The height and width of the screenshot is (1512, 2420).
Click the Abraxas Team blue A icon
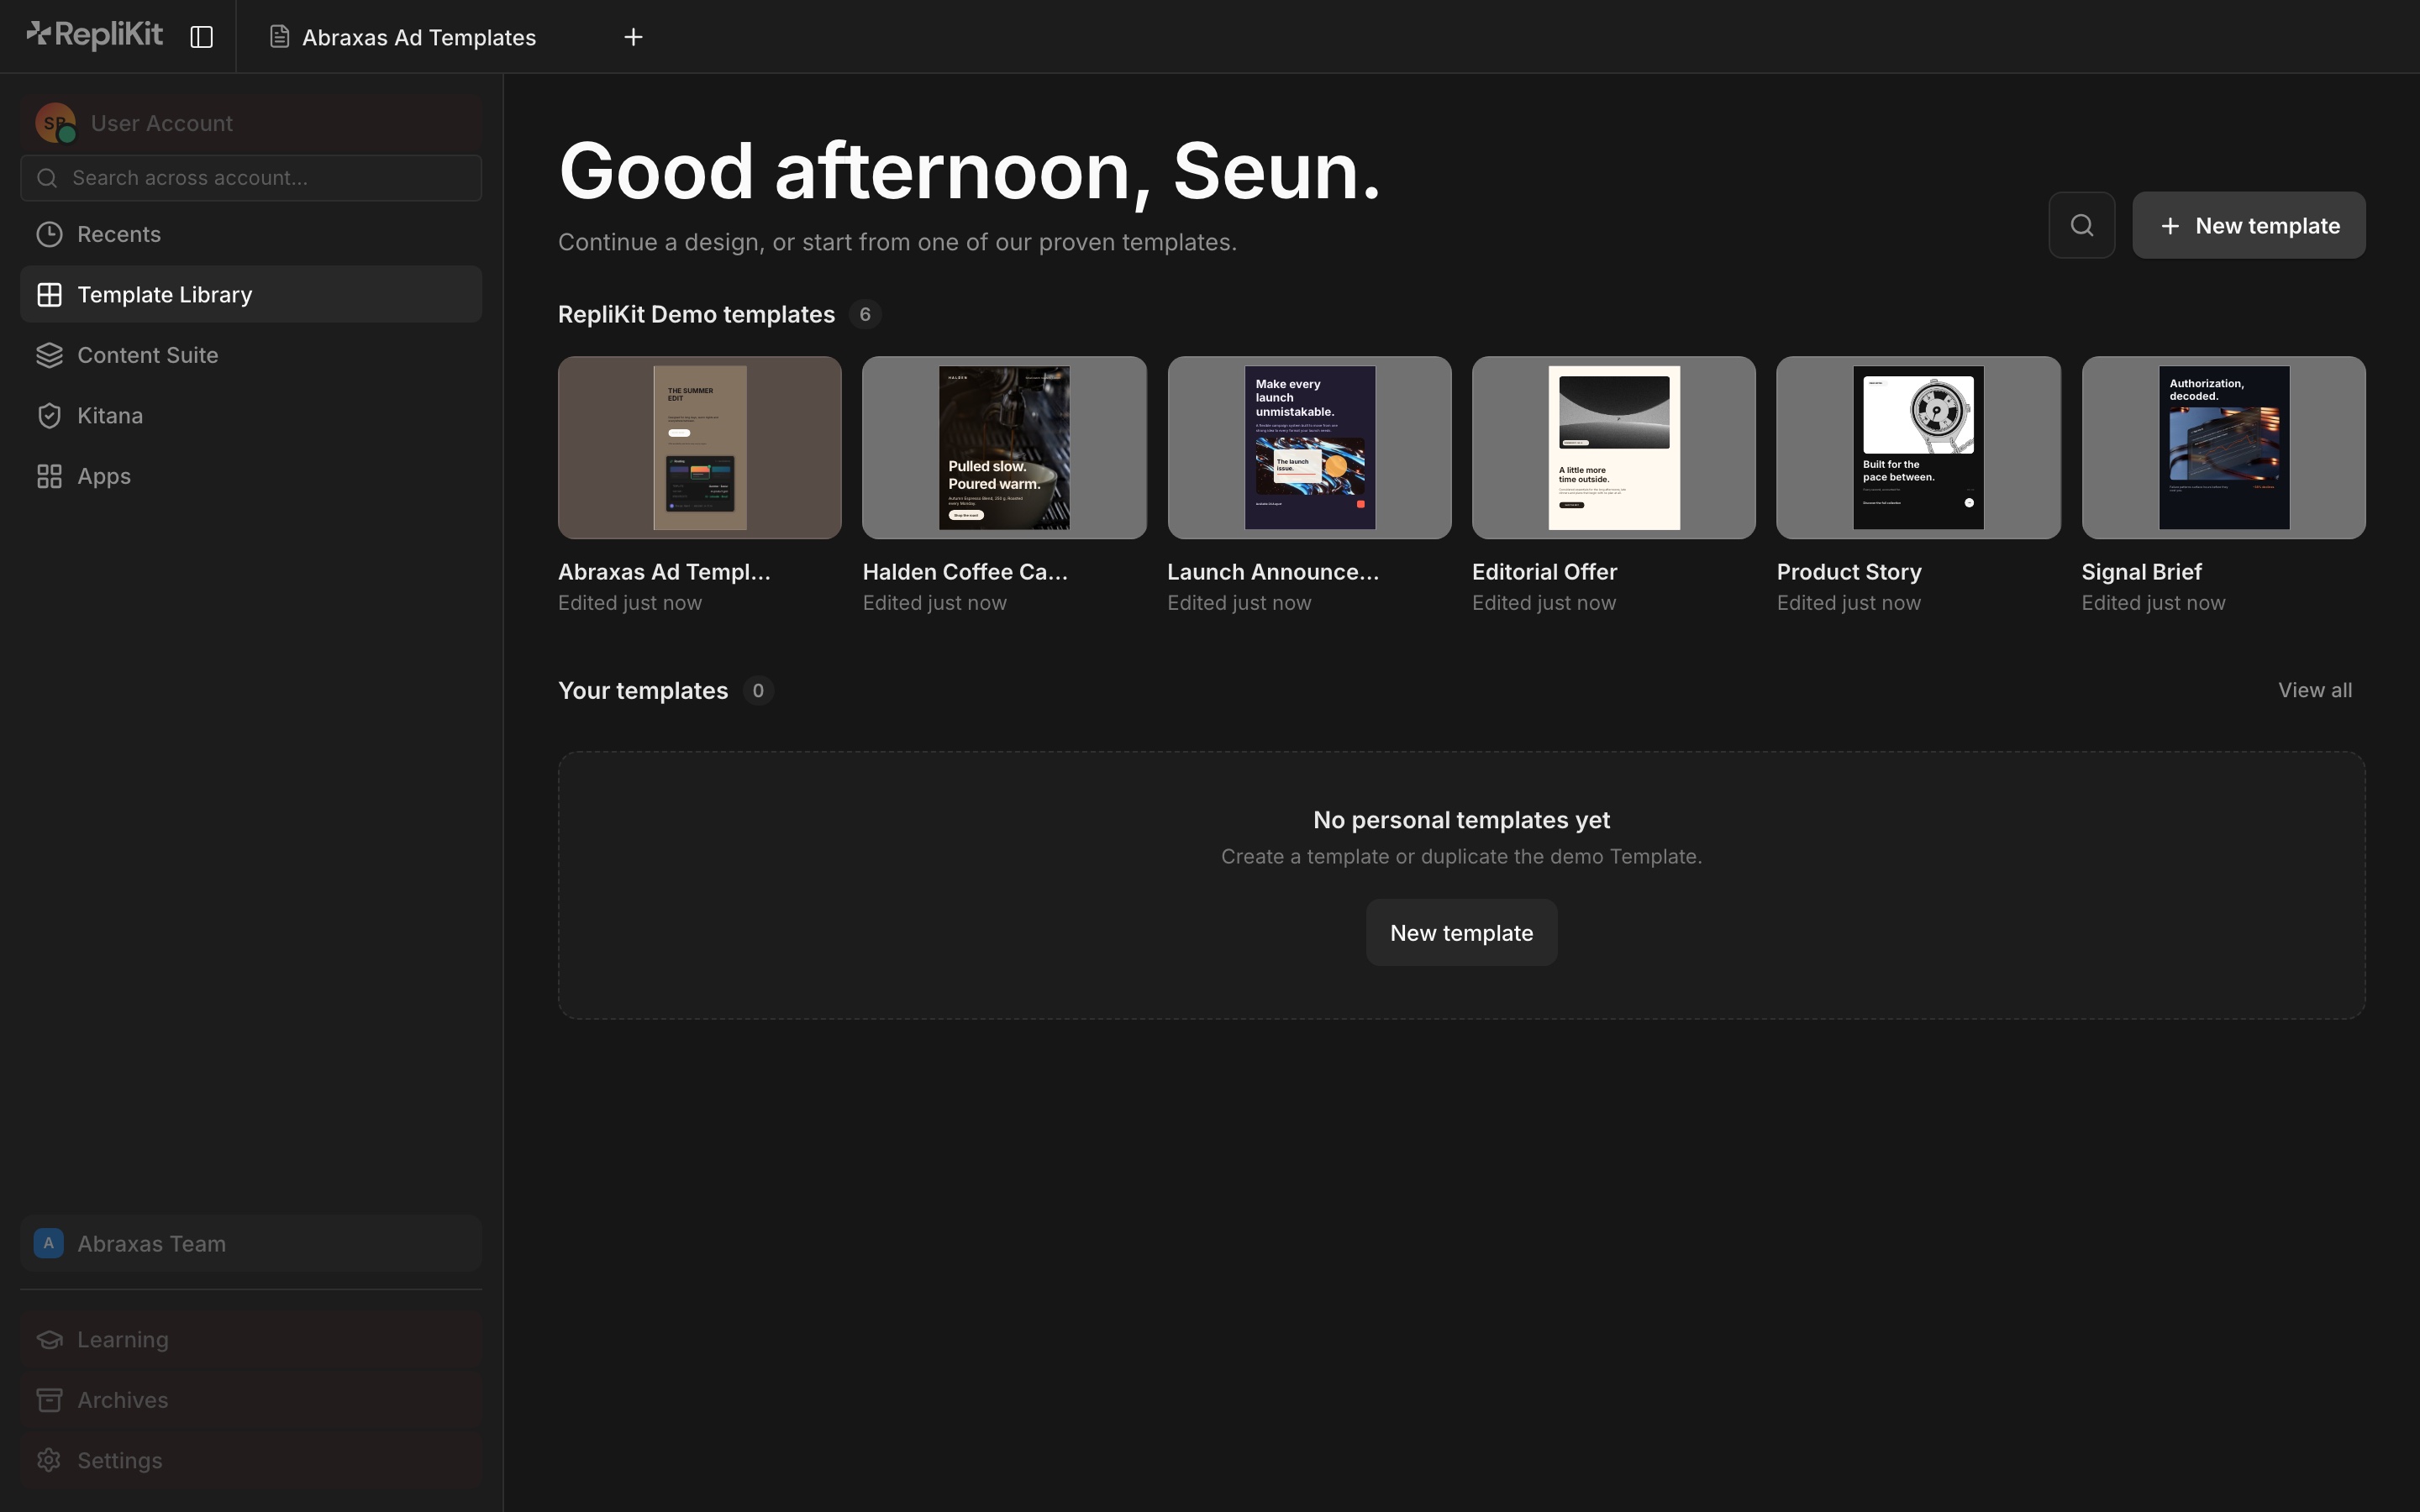48,1243
